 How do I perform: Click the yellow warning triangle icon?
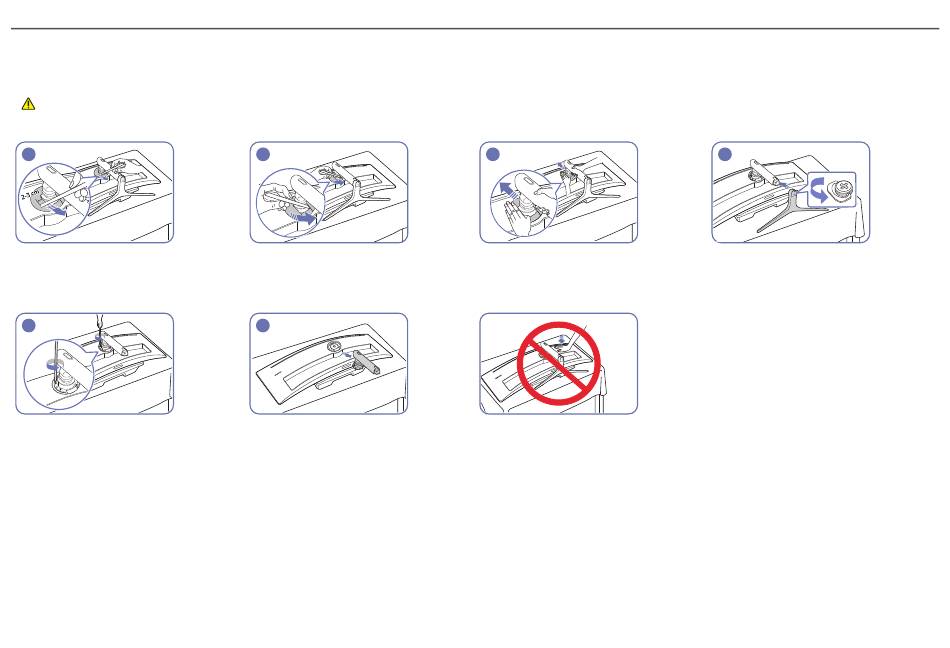28,104
